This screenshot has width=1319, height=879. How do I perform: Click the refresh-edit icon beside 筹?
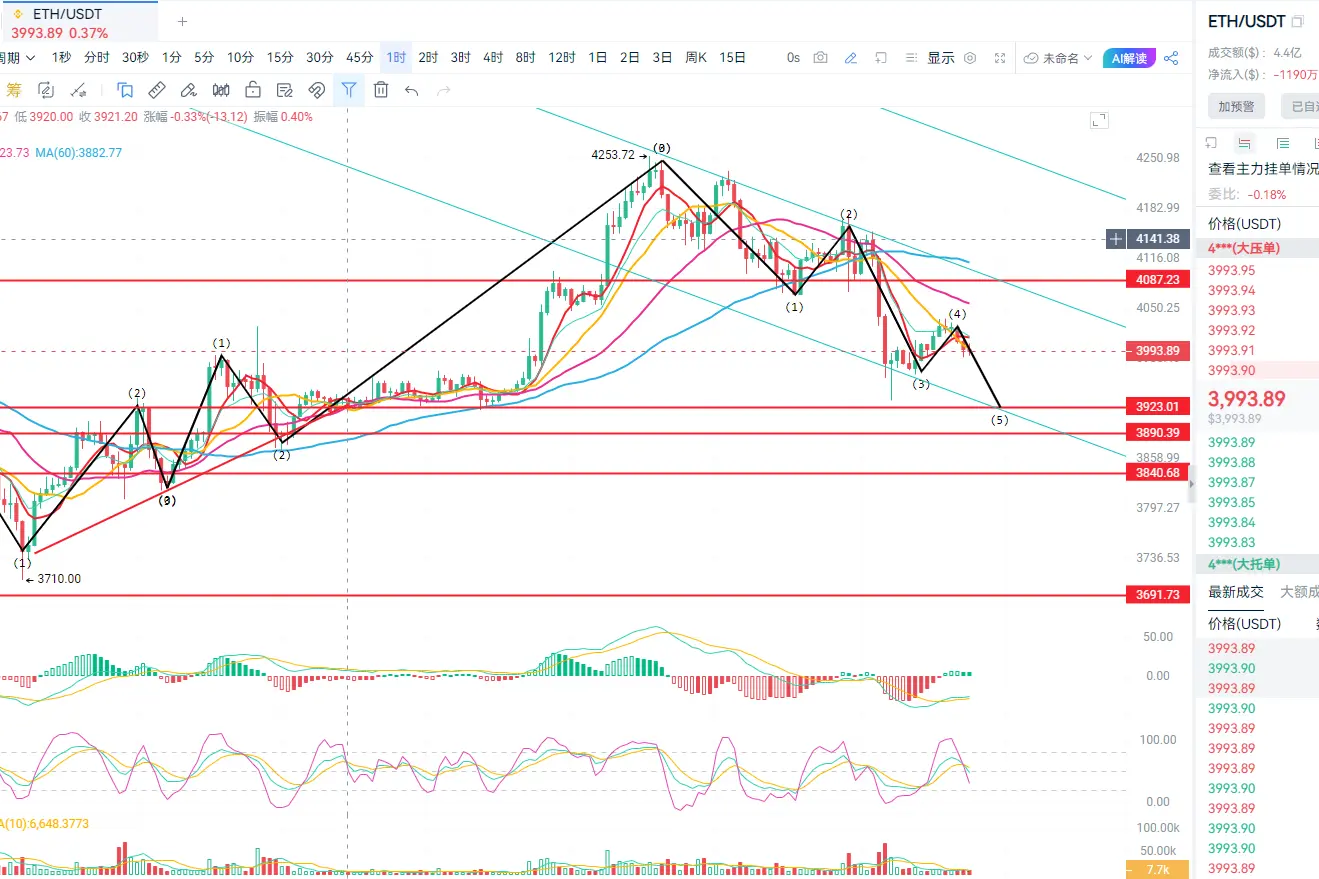(x=45, y=90)
